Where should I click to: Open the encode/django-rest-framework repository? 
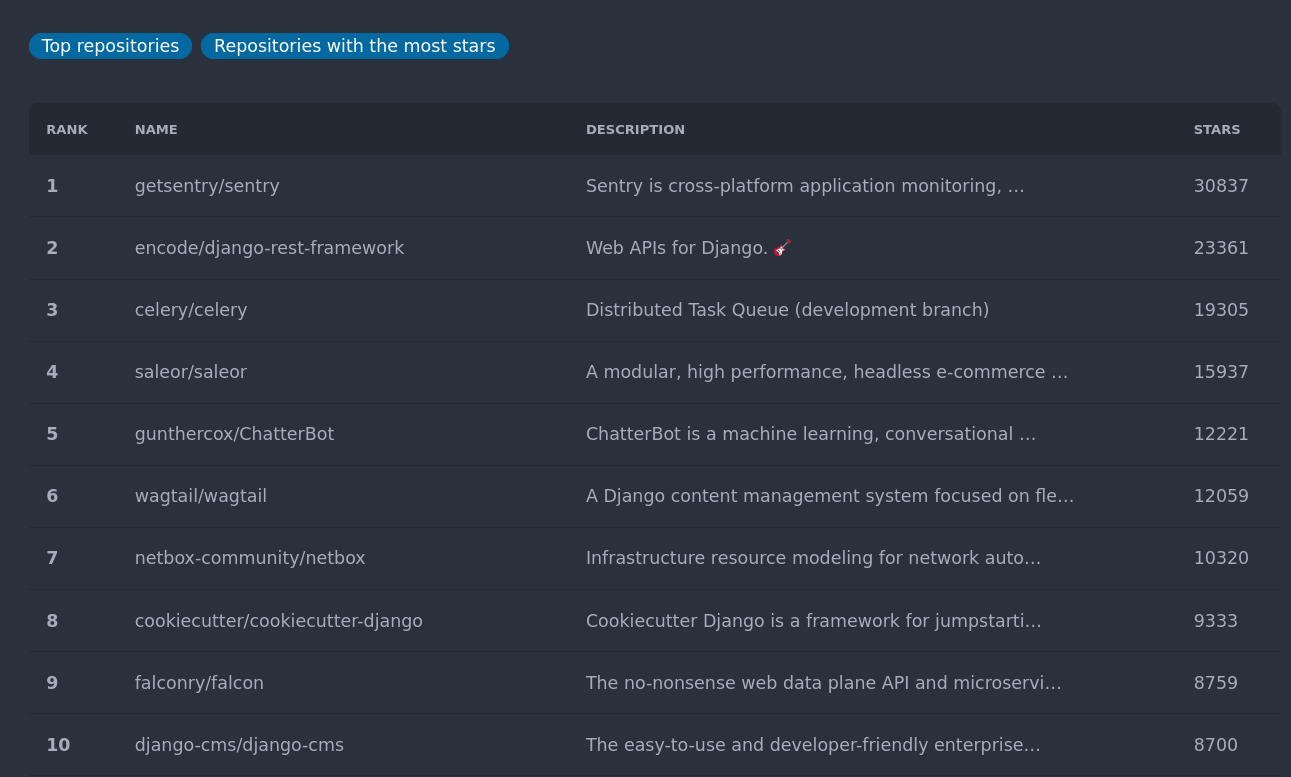269,248
